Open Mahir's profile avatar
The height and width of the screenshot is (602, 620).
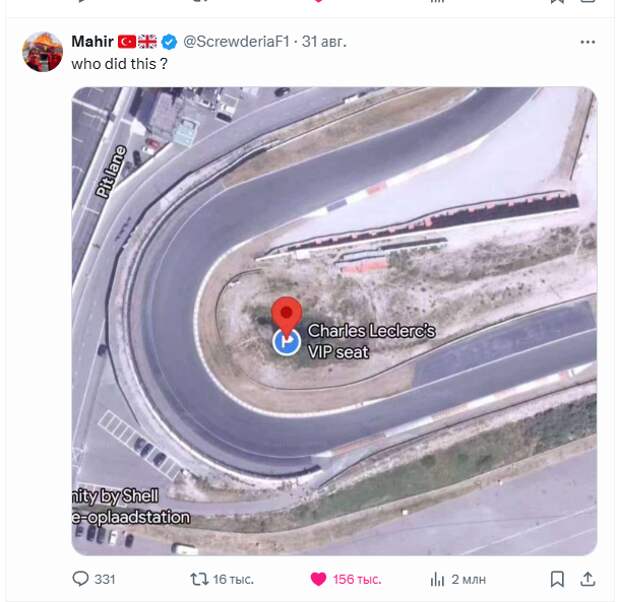click(43, 51)
